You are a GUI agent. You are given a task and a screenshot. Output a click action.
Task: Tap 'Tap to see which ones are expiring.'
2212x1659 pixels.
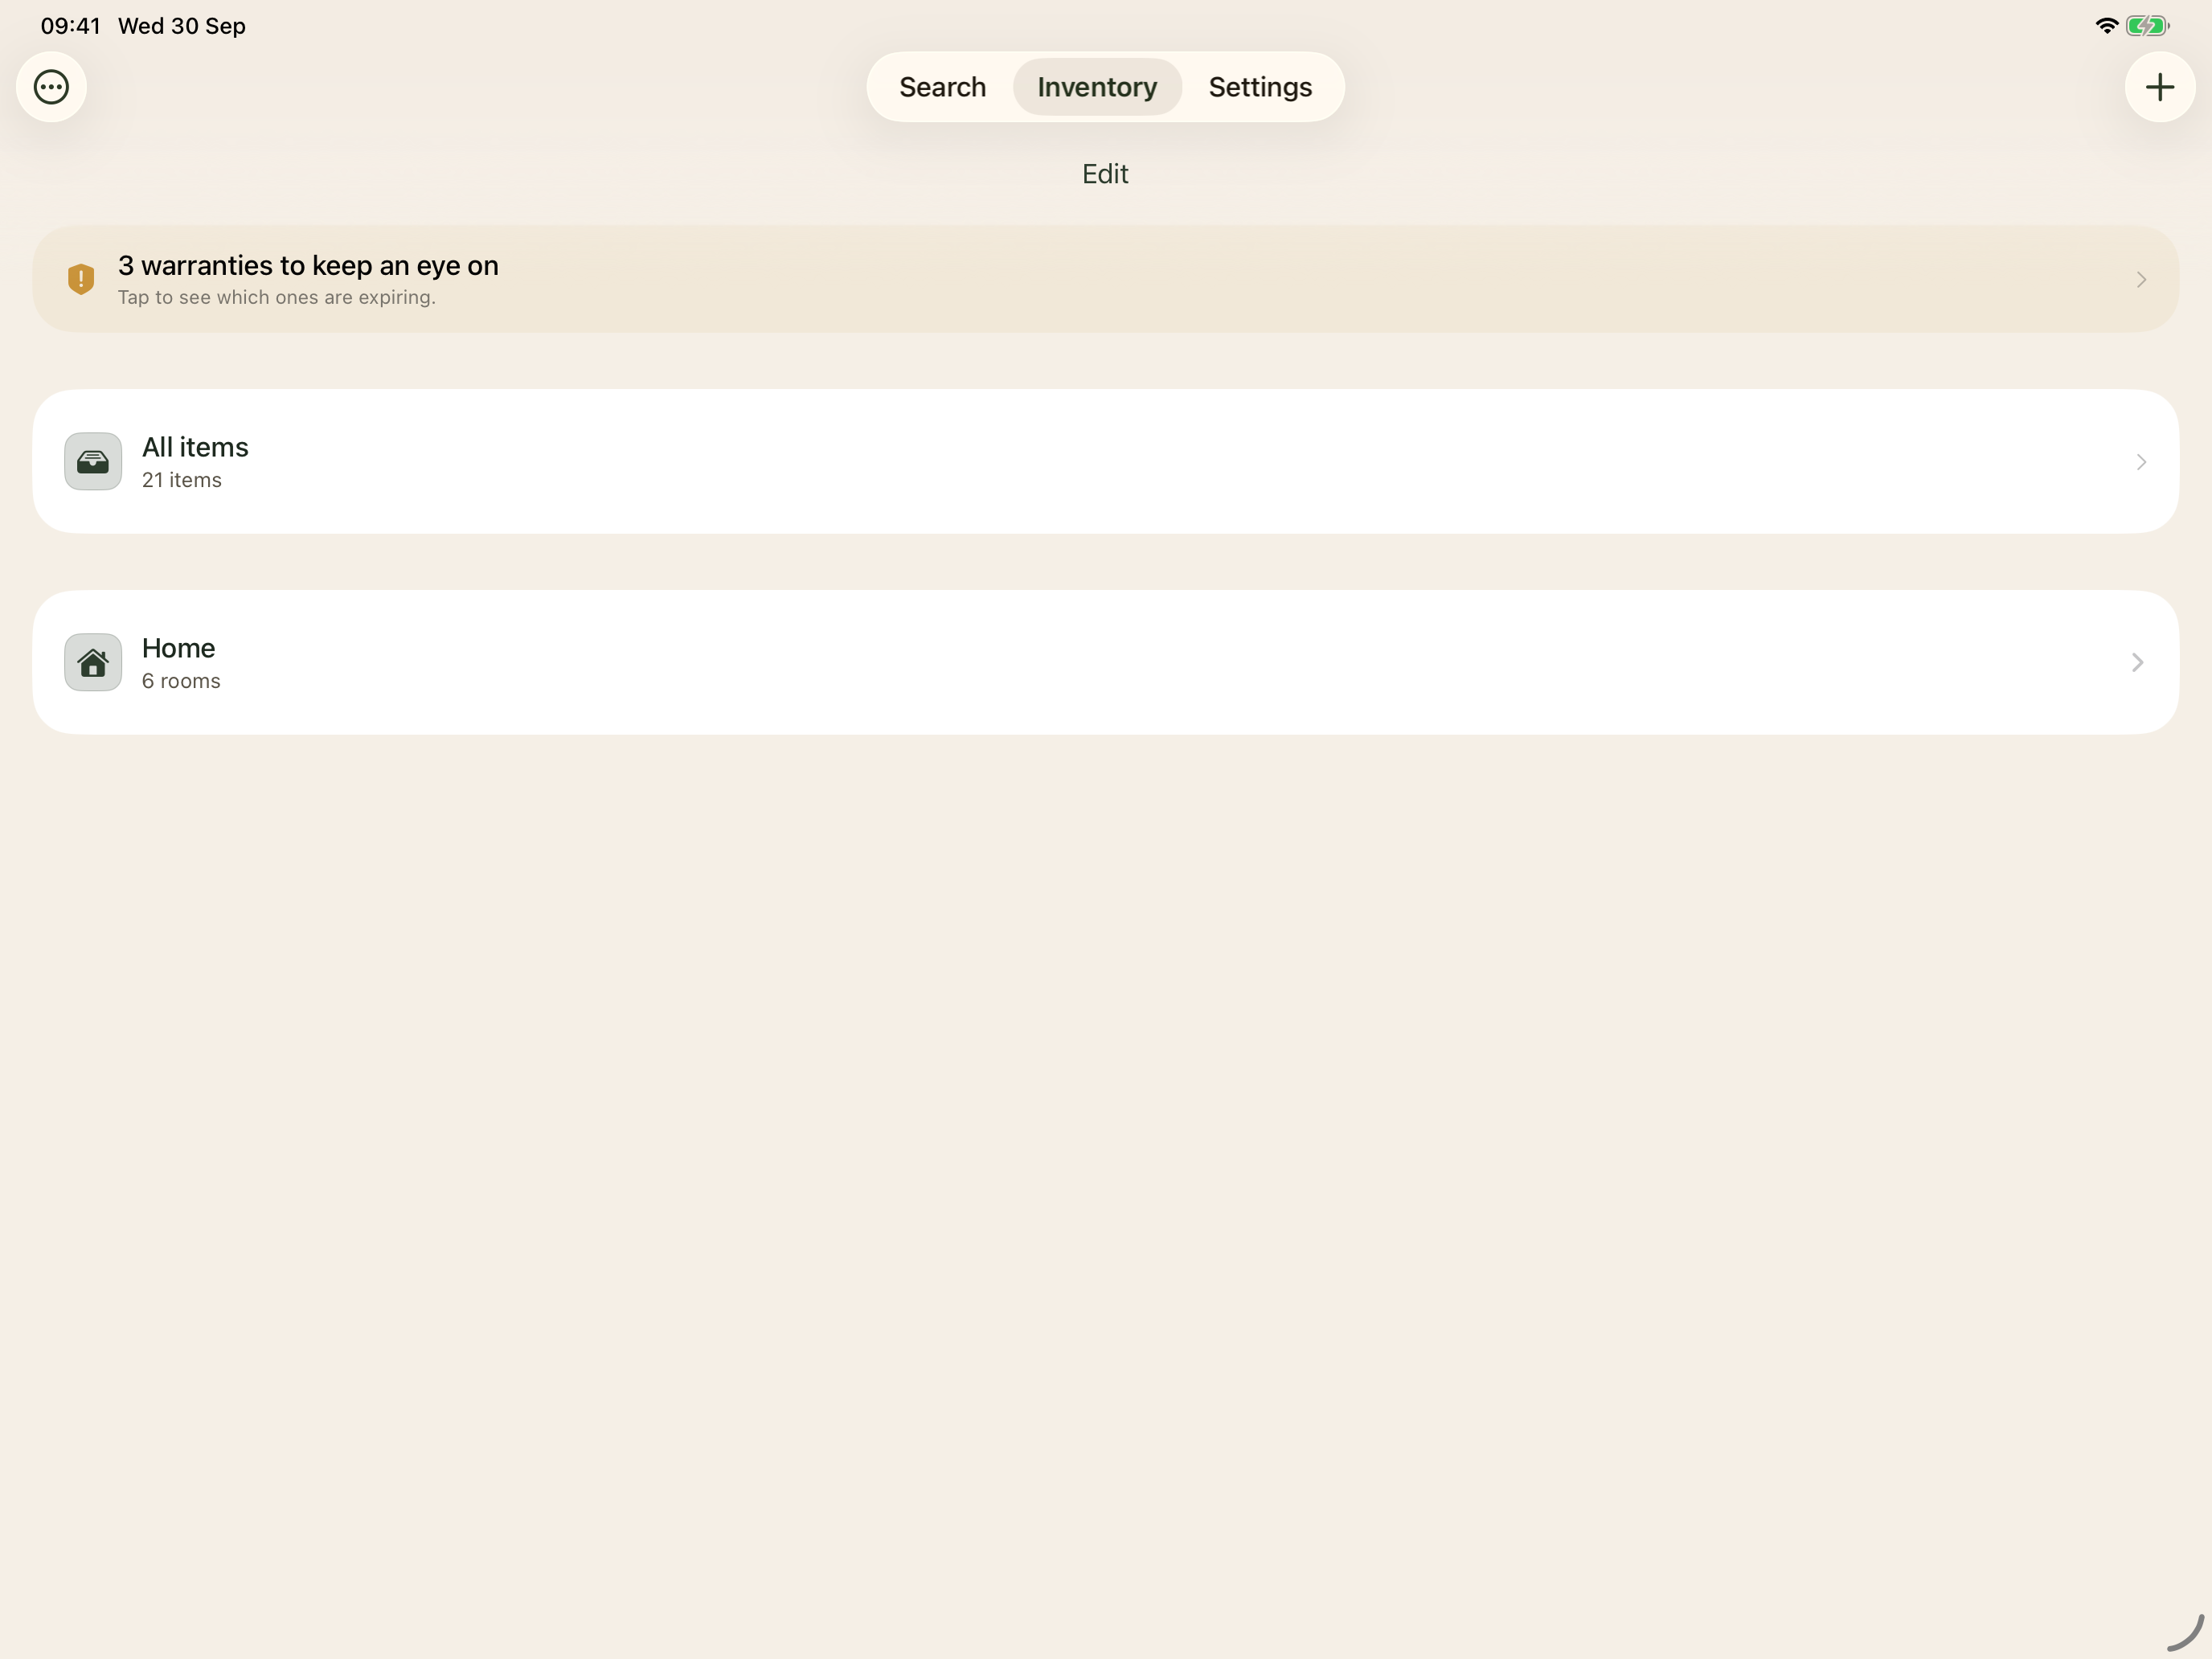[x=277, y=298]
